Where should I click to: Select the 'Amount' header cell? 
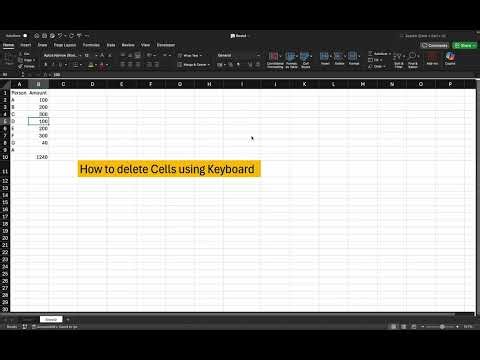[38, 93]
